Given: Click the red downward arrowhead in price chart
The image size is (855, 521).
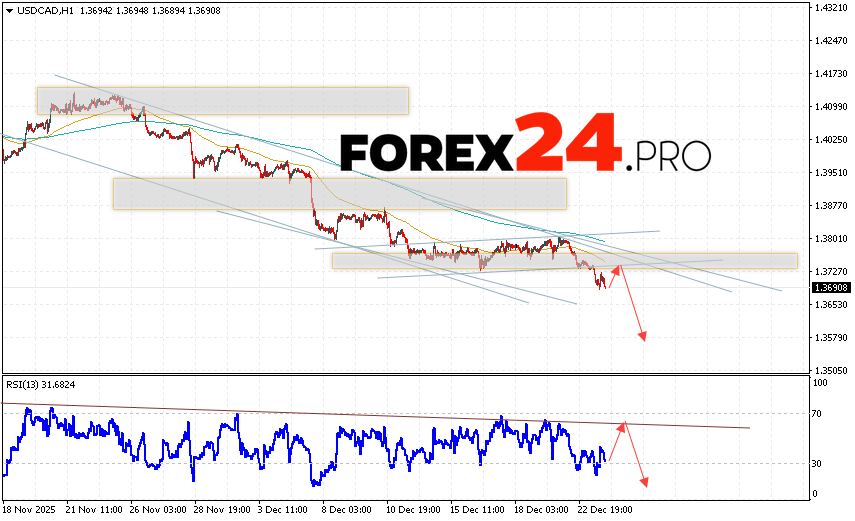Looking at the screenshot, I should [x=642, y=336].
